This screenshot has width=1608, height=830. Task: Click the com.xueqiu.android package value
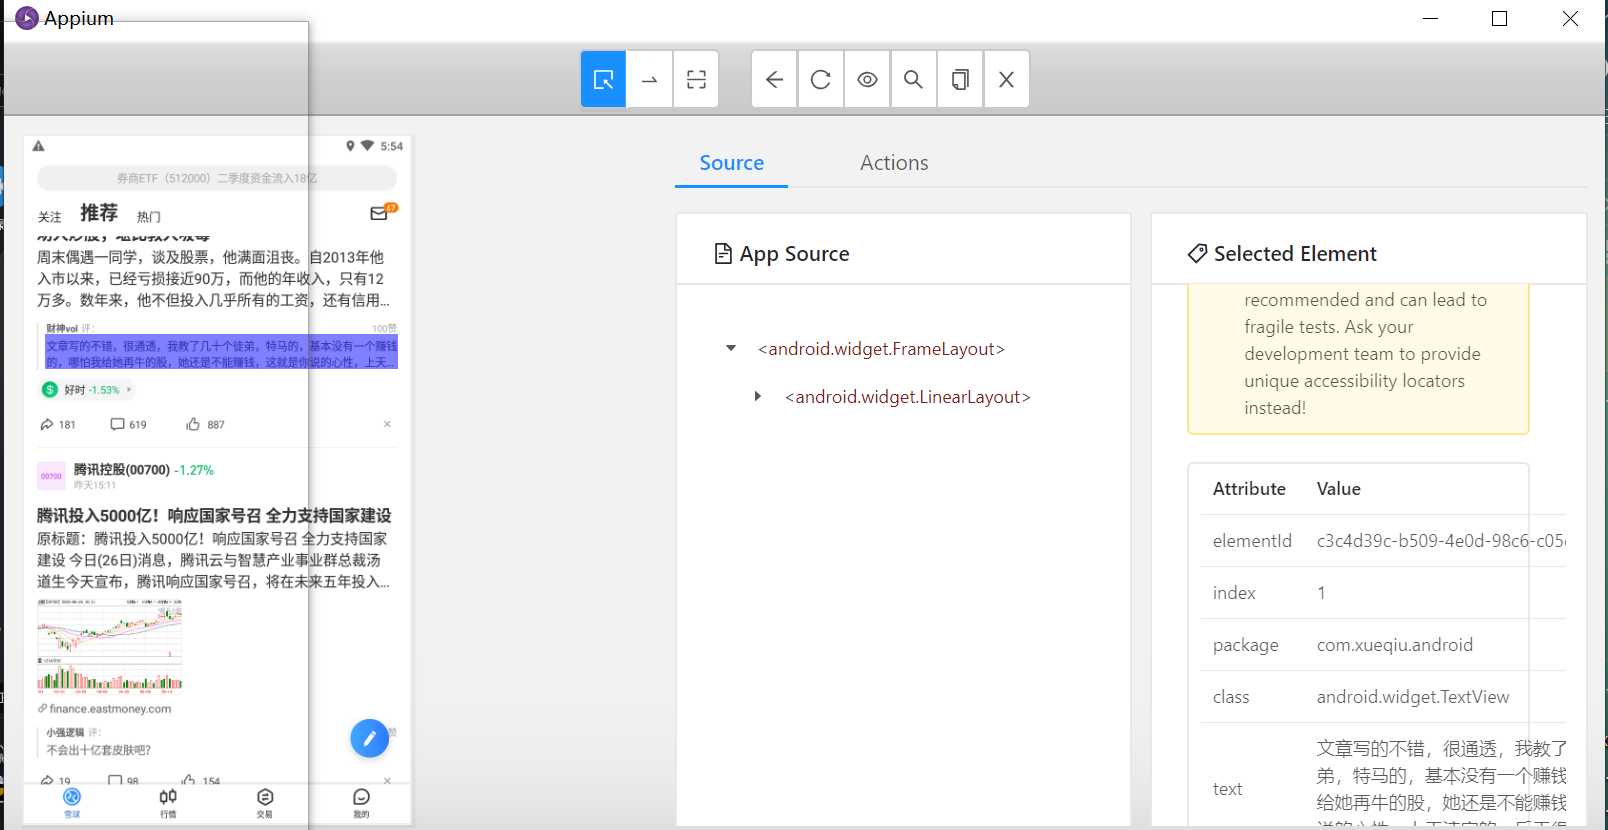coord(1394,645)
